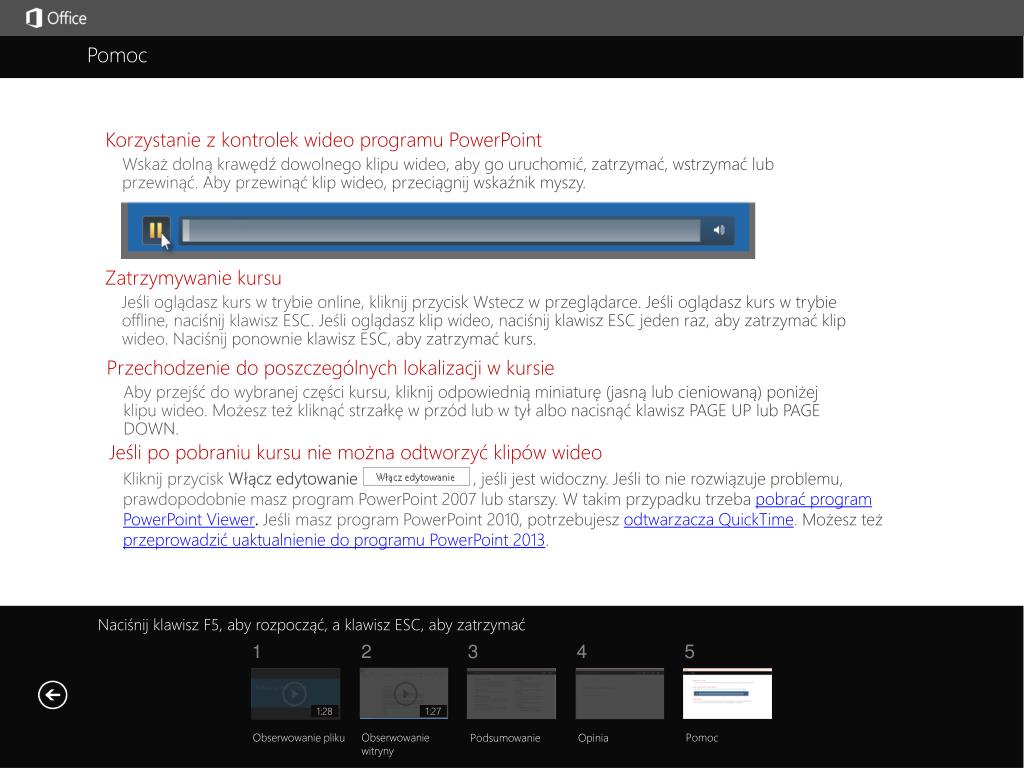Click the heading Zatrzymywanie kursu

click(x=193, y=278)
